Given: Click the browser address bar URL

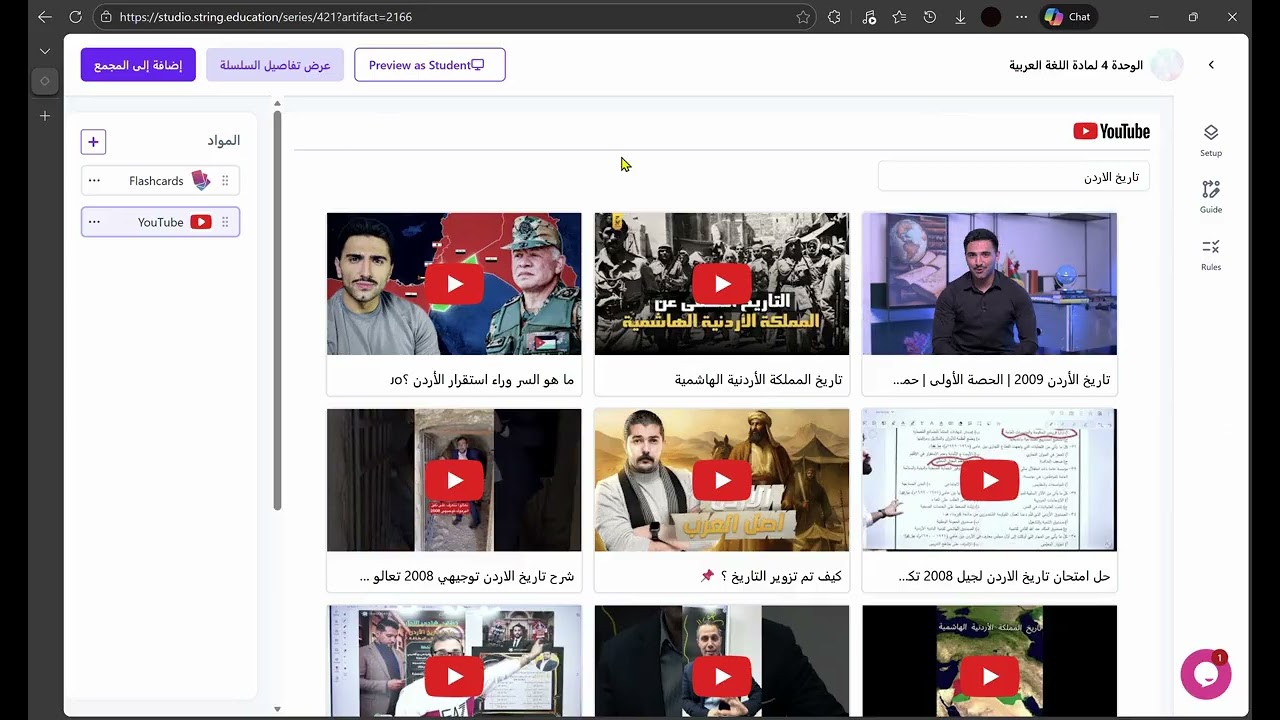Looking at the screenshot, I should coord(265,17).
